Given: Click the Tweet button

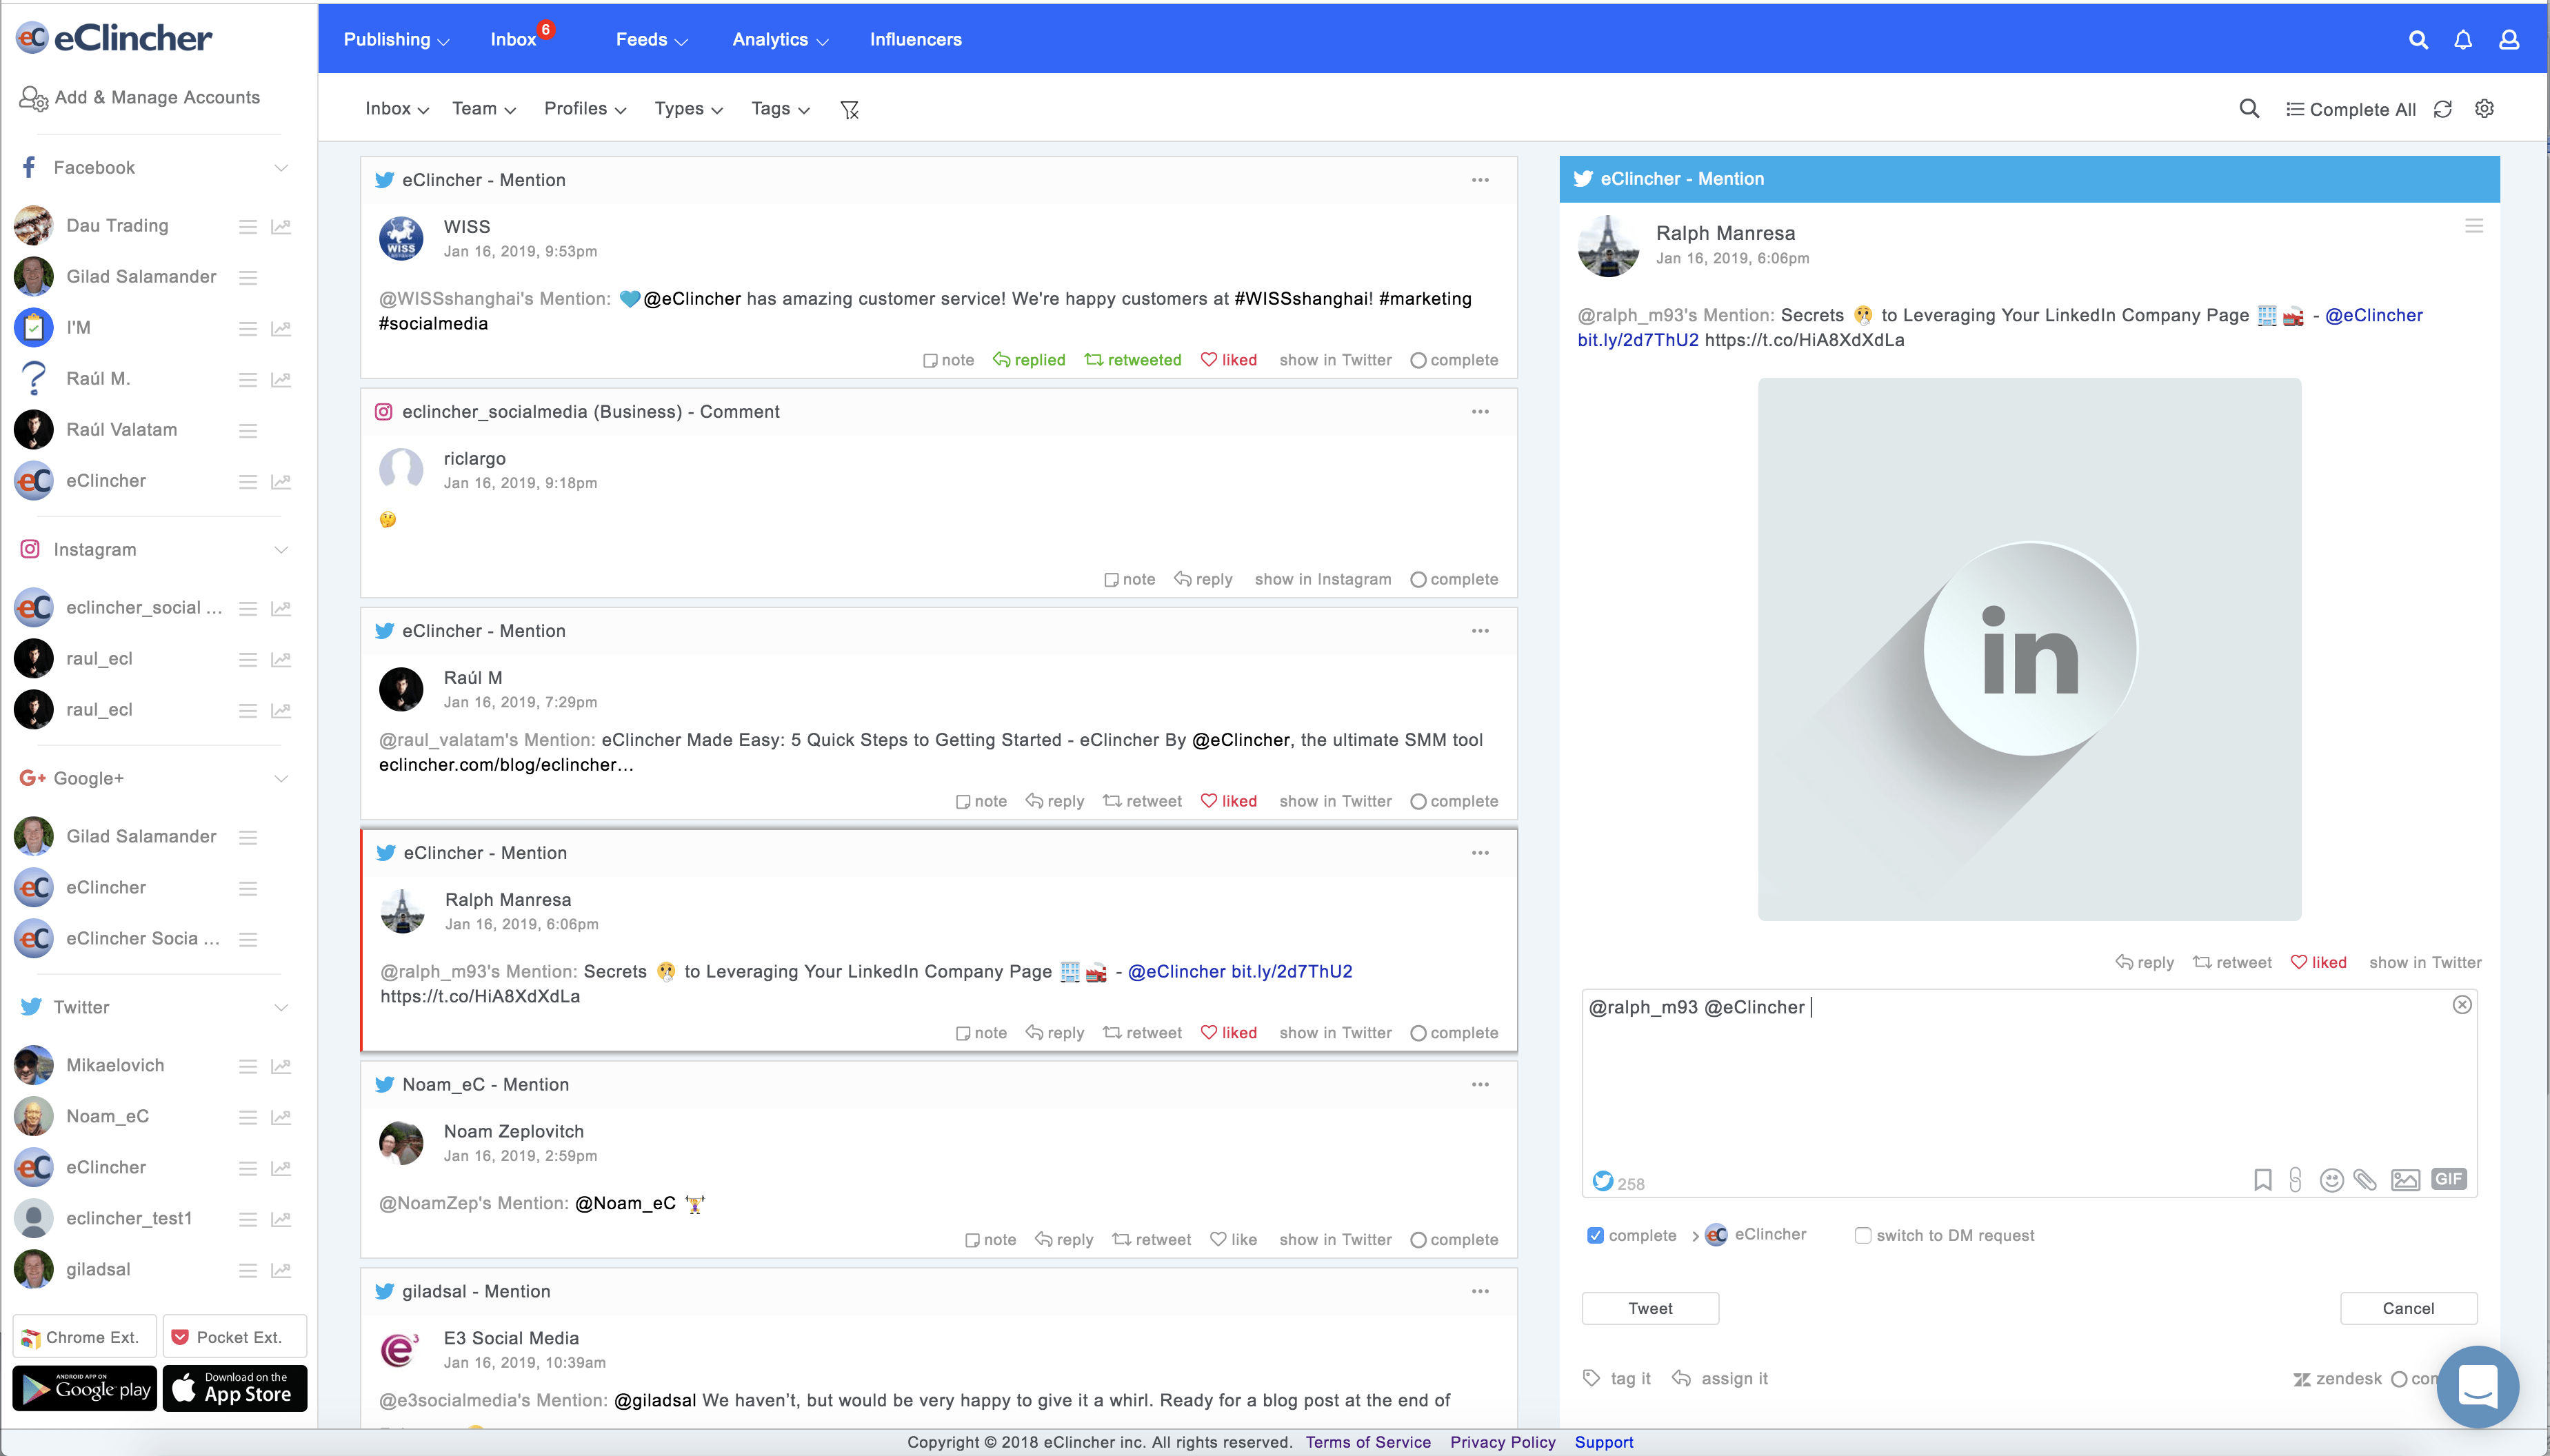Looking at the screenshot, I should click(x=1650, y=1308).
